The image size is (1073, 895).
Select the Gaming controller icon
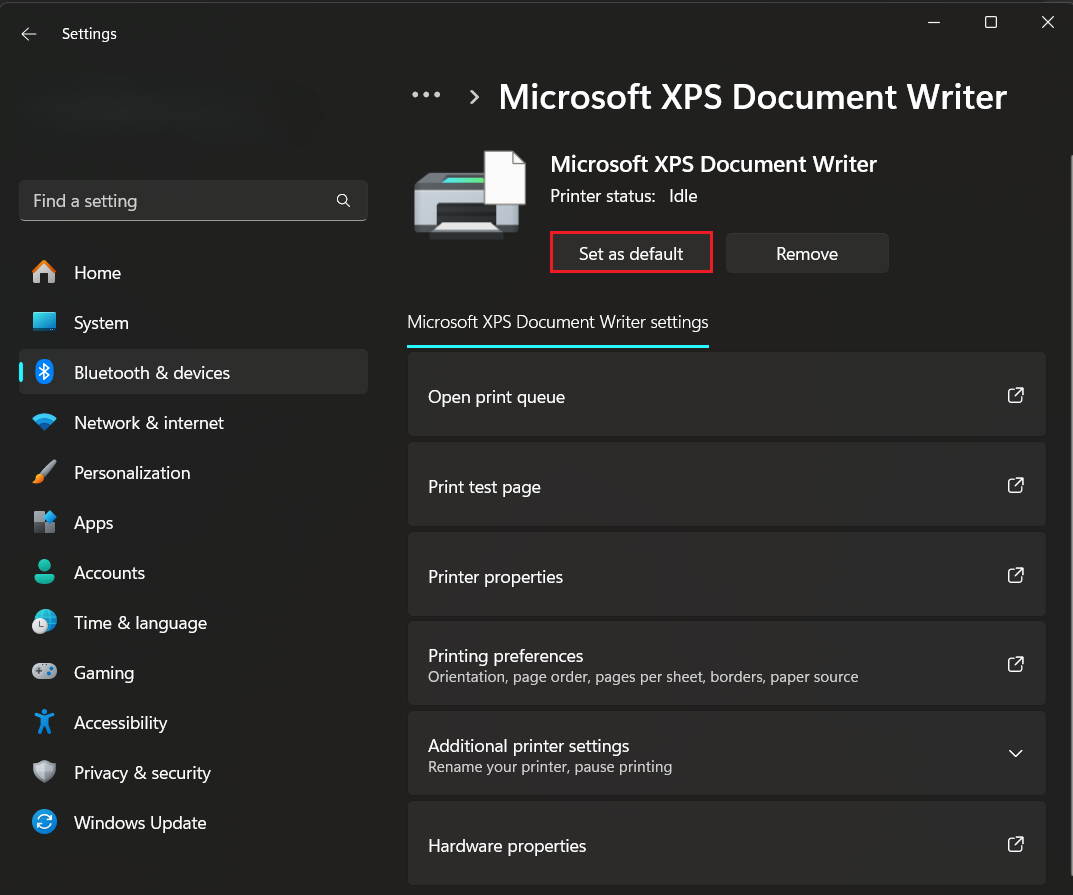44,672
